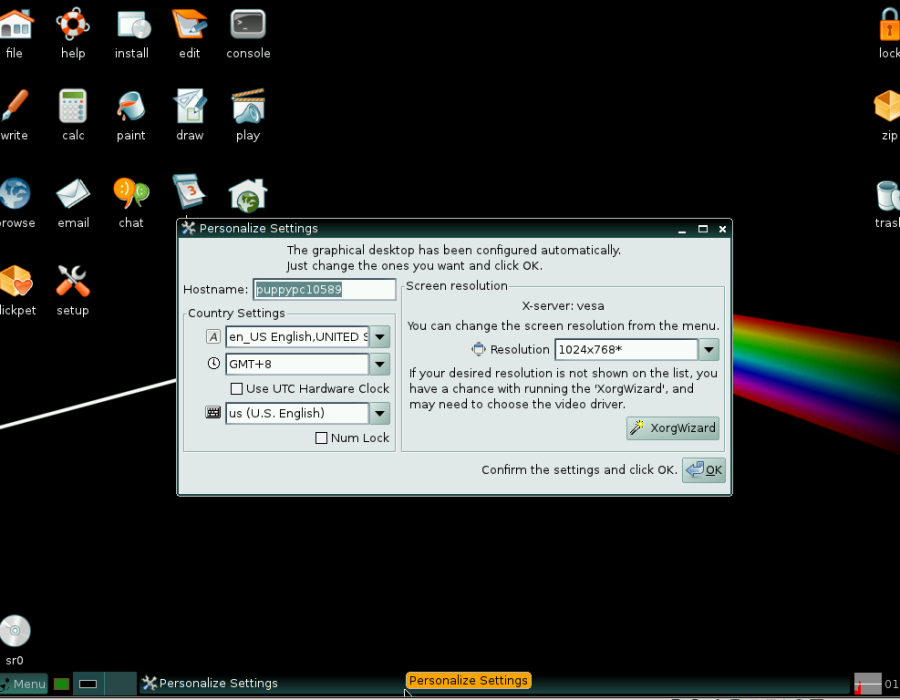900x700 pixels.
Task: Launch the chat desktop icon
Action: coord(131,193)
